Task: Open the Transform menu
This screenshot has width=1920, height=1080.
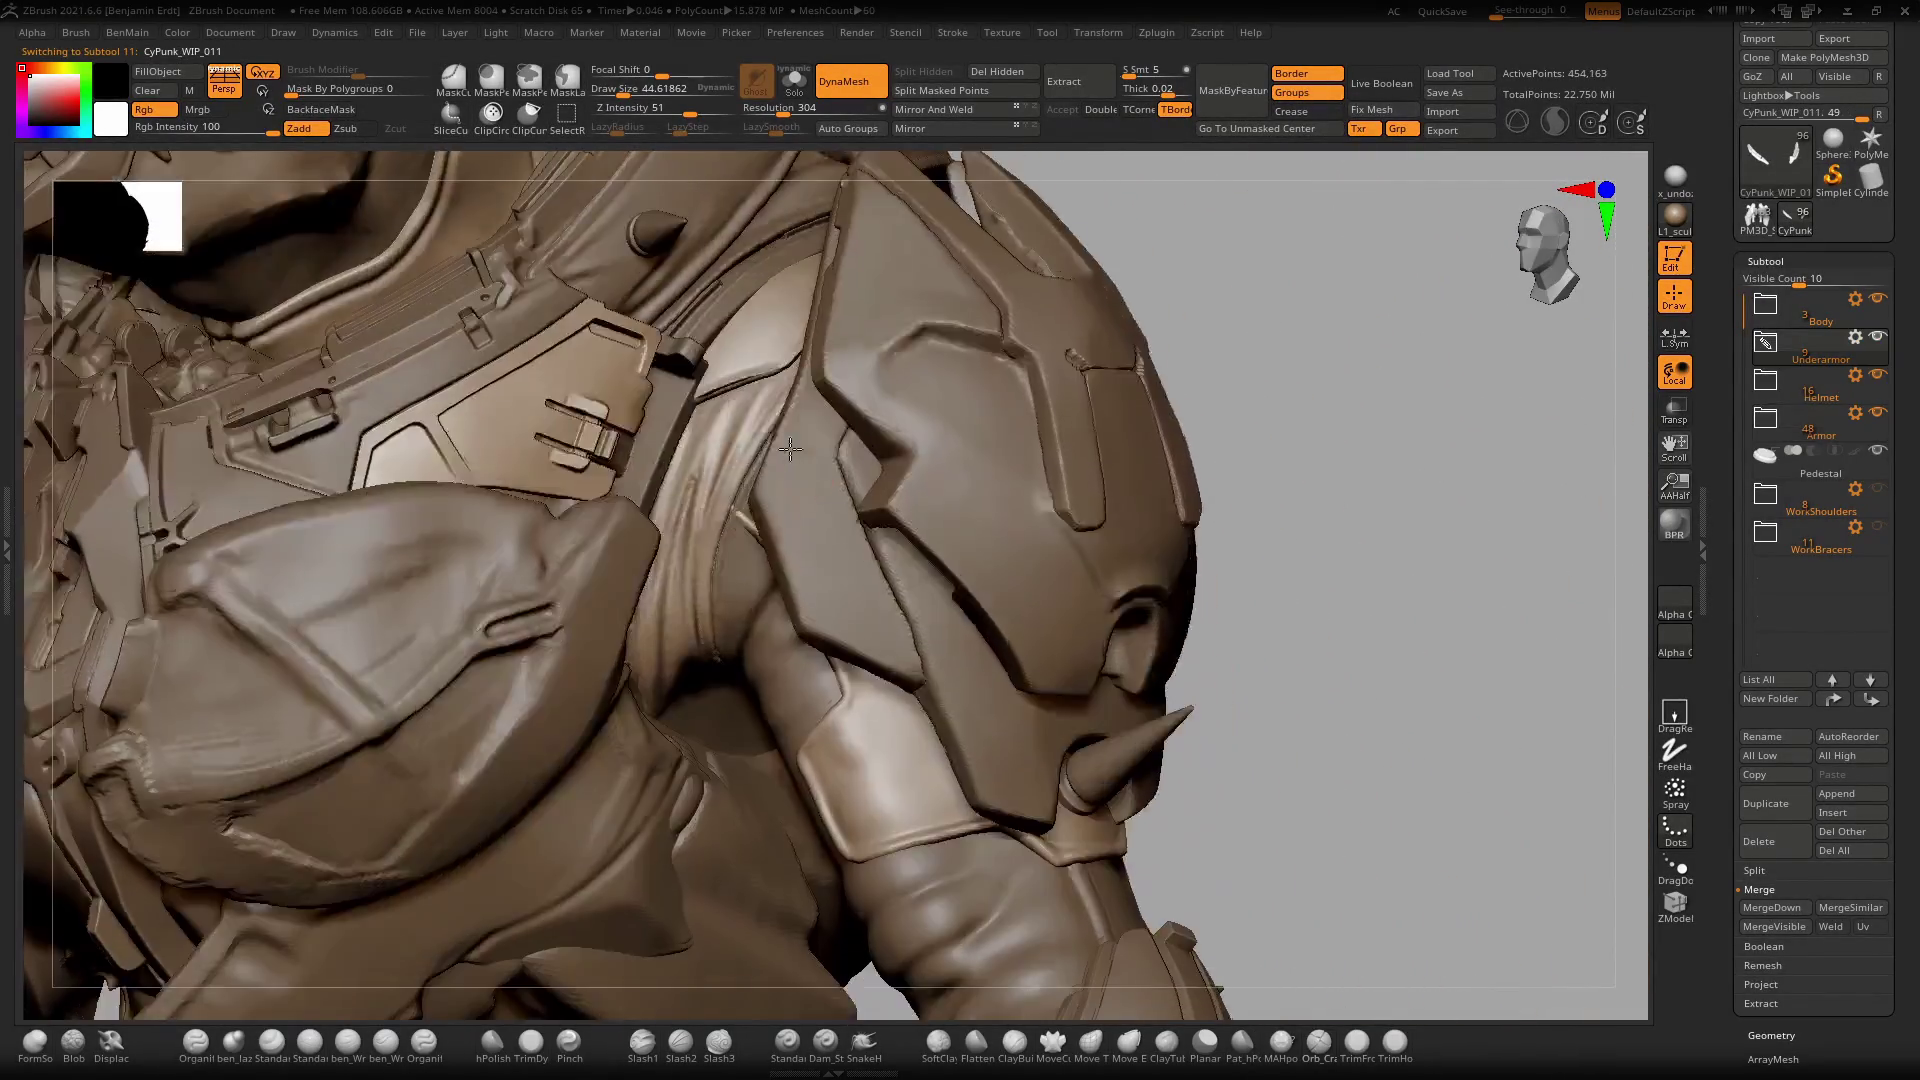Action: [1098, 32]
